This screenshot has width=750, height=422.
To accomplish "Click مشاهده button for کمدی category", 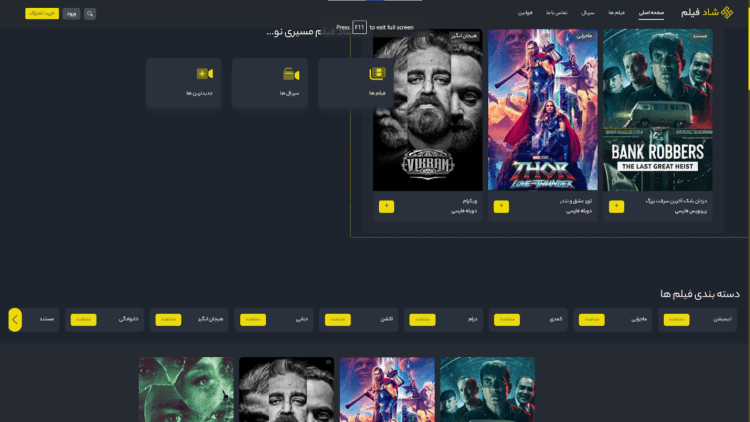I will coord(507,320).
